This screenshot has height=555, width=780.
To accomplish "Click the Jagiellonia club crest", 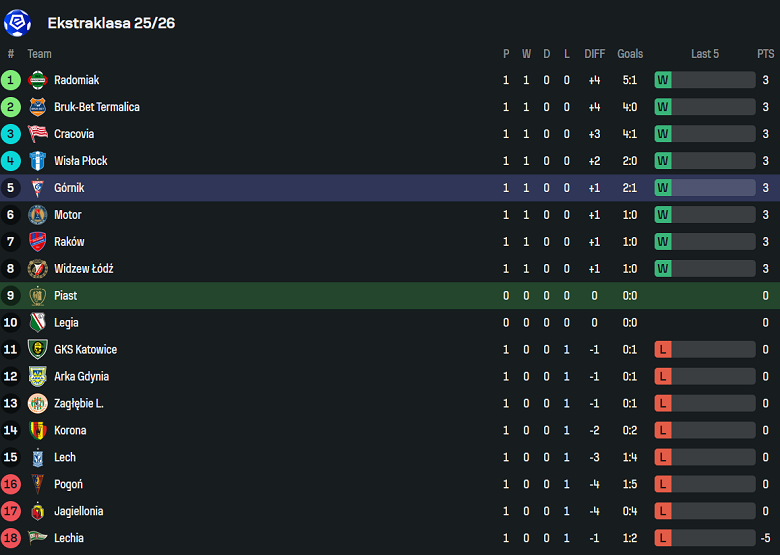I will [x=38, y=512].
